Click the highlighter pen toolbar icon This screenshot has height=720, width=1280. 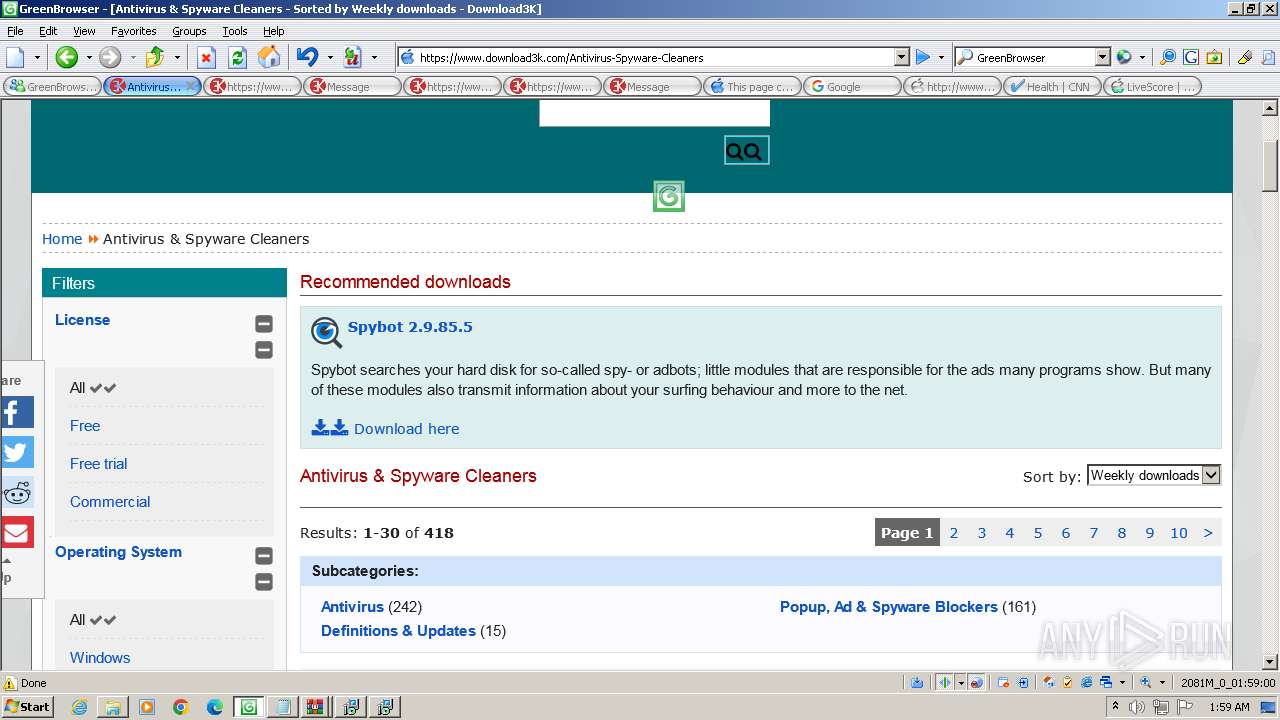(1245, 57)
